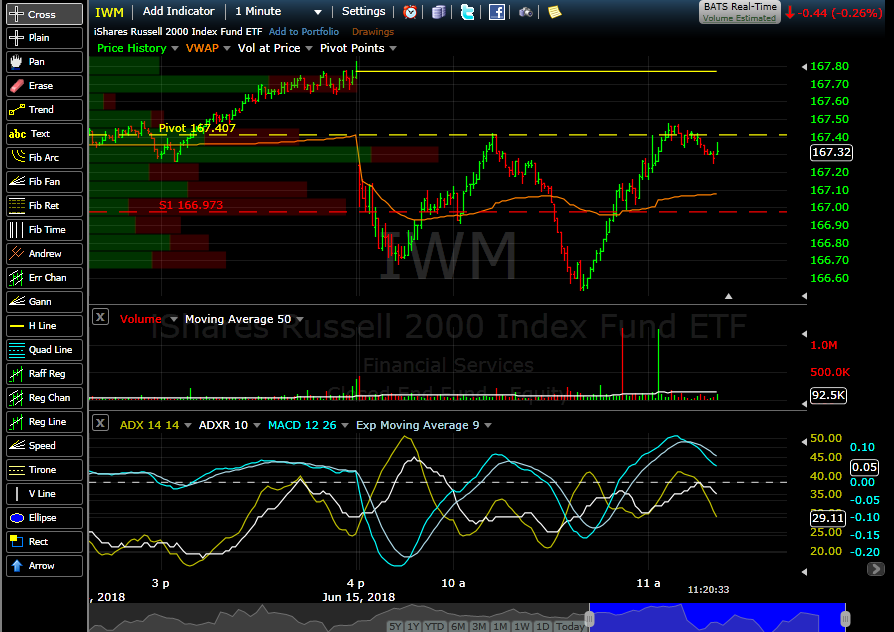Pick the Gann fan tool
Viewport: 894px width, 632px height.
(43, 302)
